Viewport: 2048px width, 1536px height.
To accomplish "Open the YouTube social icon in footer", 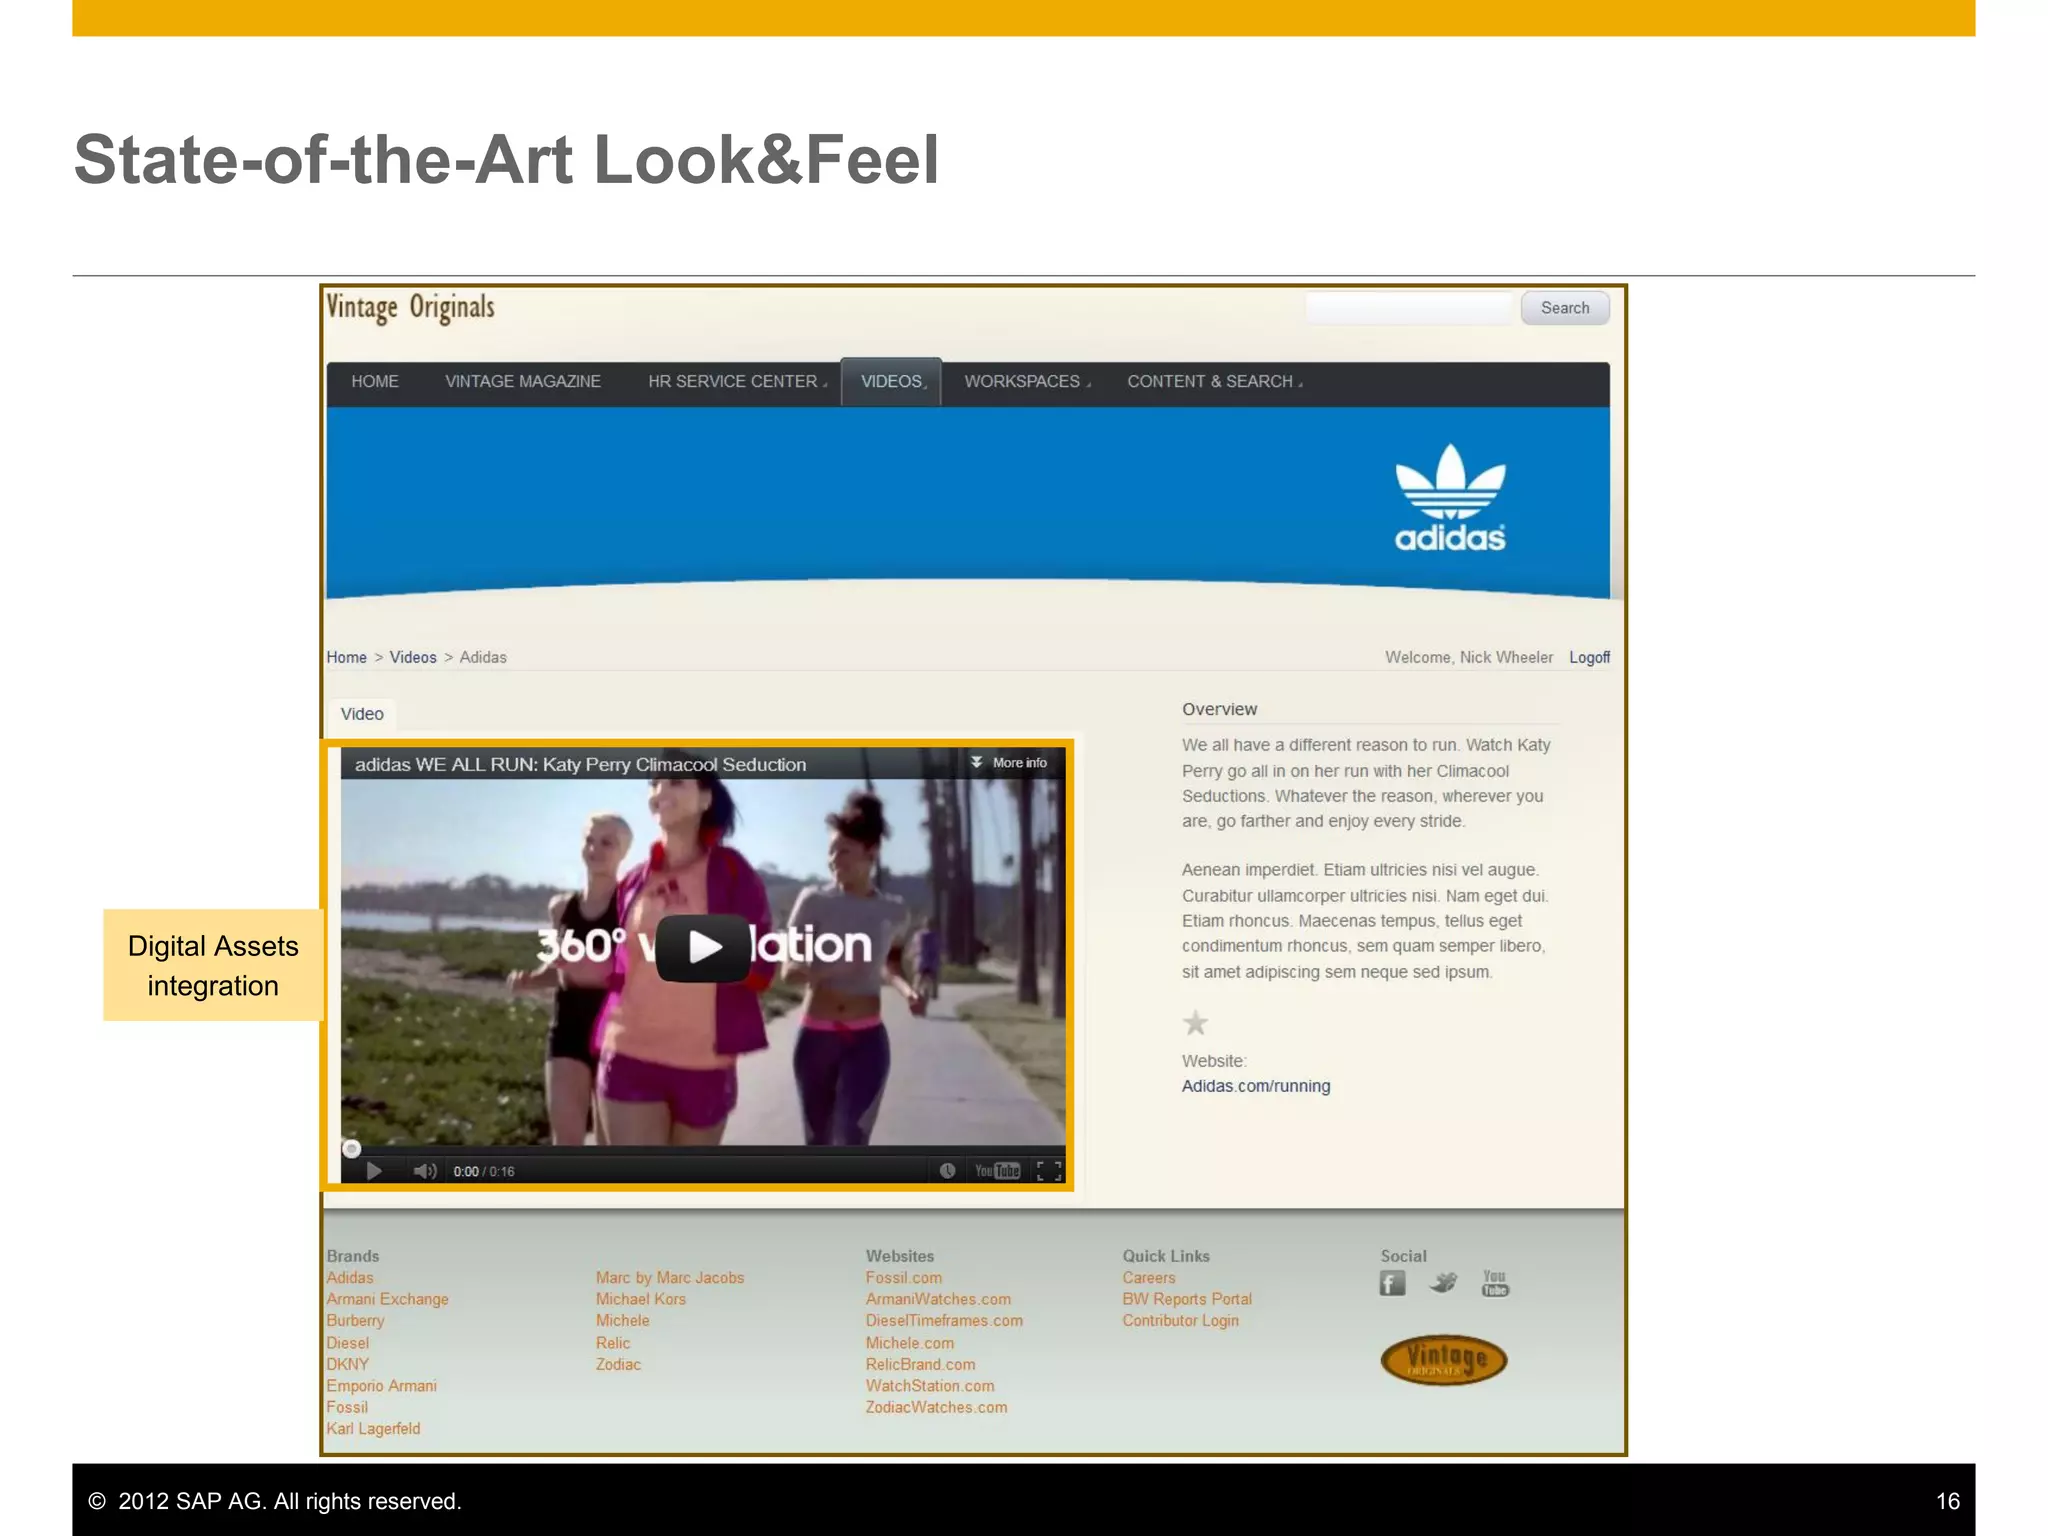I will point(1495,1283).
